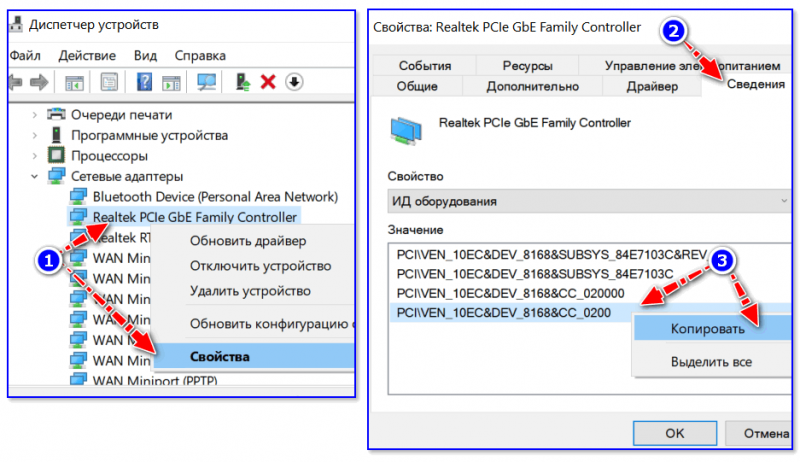This screenshot has height=462, width=800.
Task: Choose Обновить конфигурацию from context menu
Action: pos(272,324)
